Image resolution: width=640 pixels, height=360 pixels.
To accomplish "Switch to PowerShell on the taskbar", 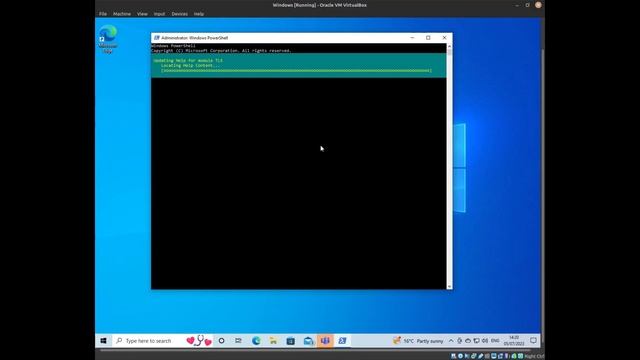I will 342,340.
